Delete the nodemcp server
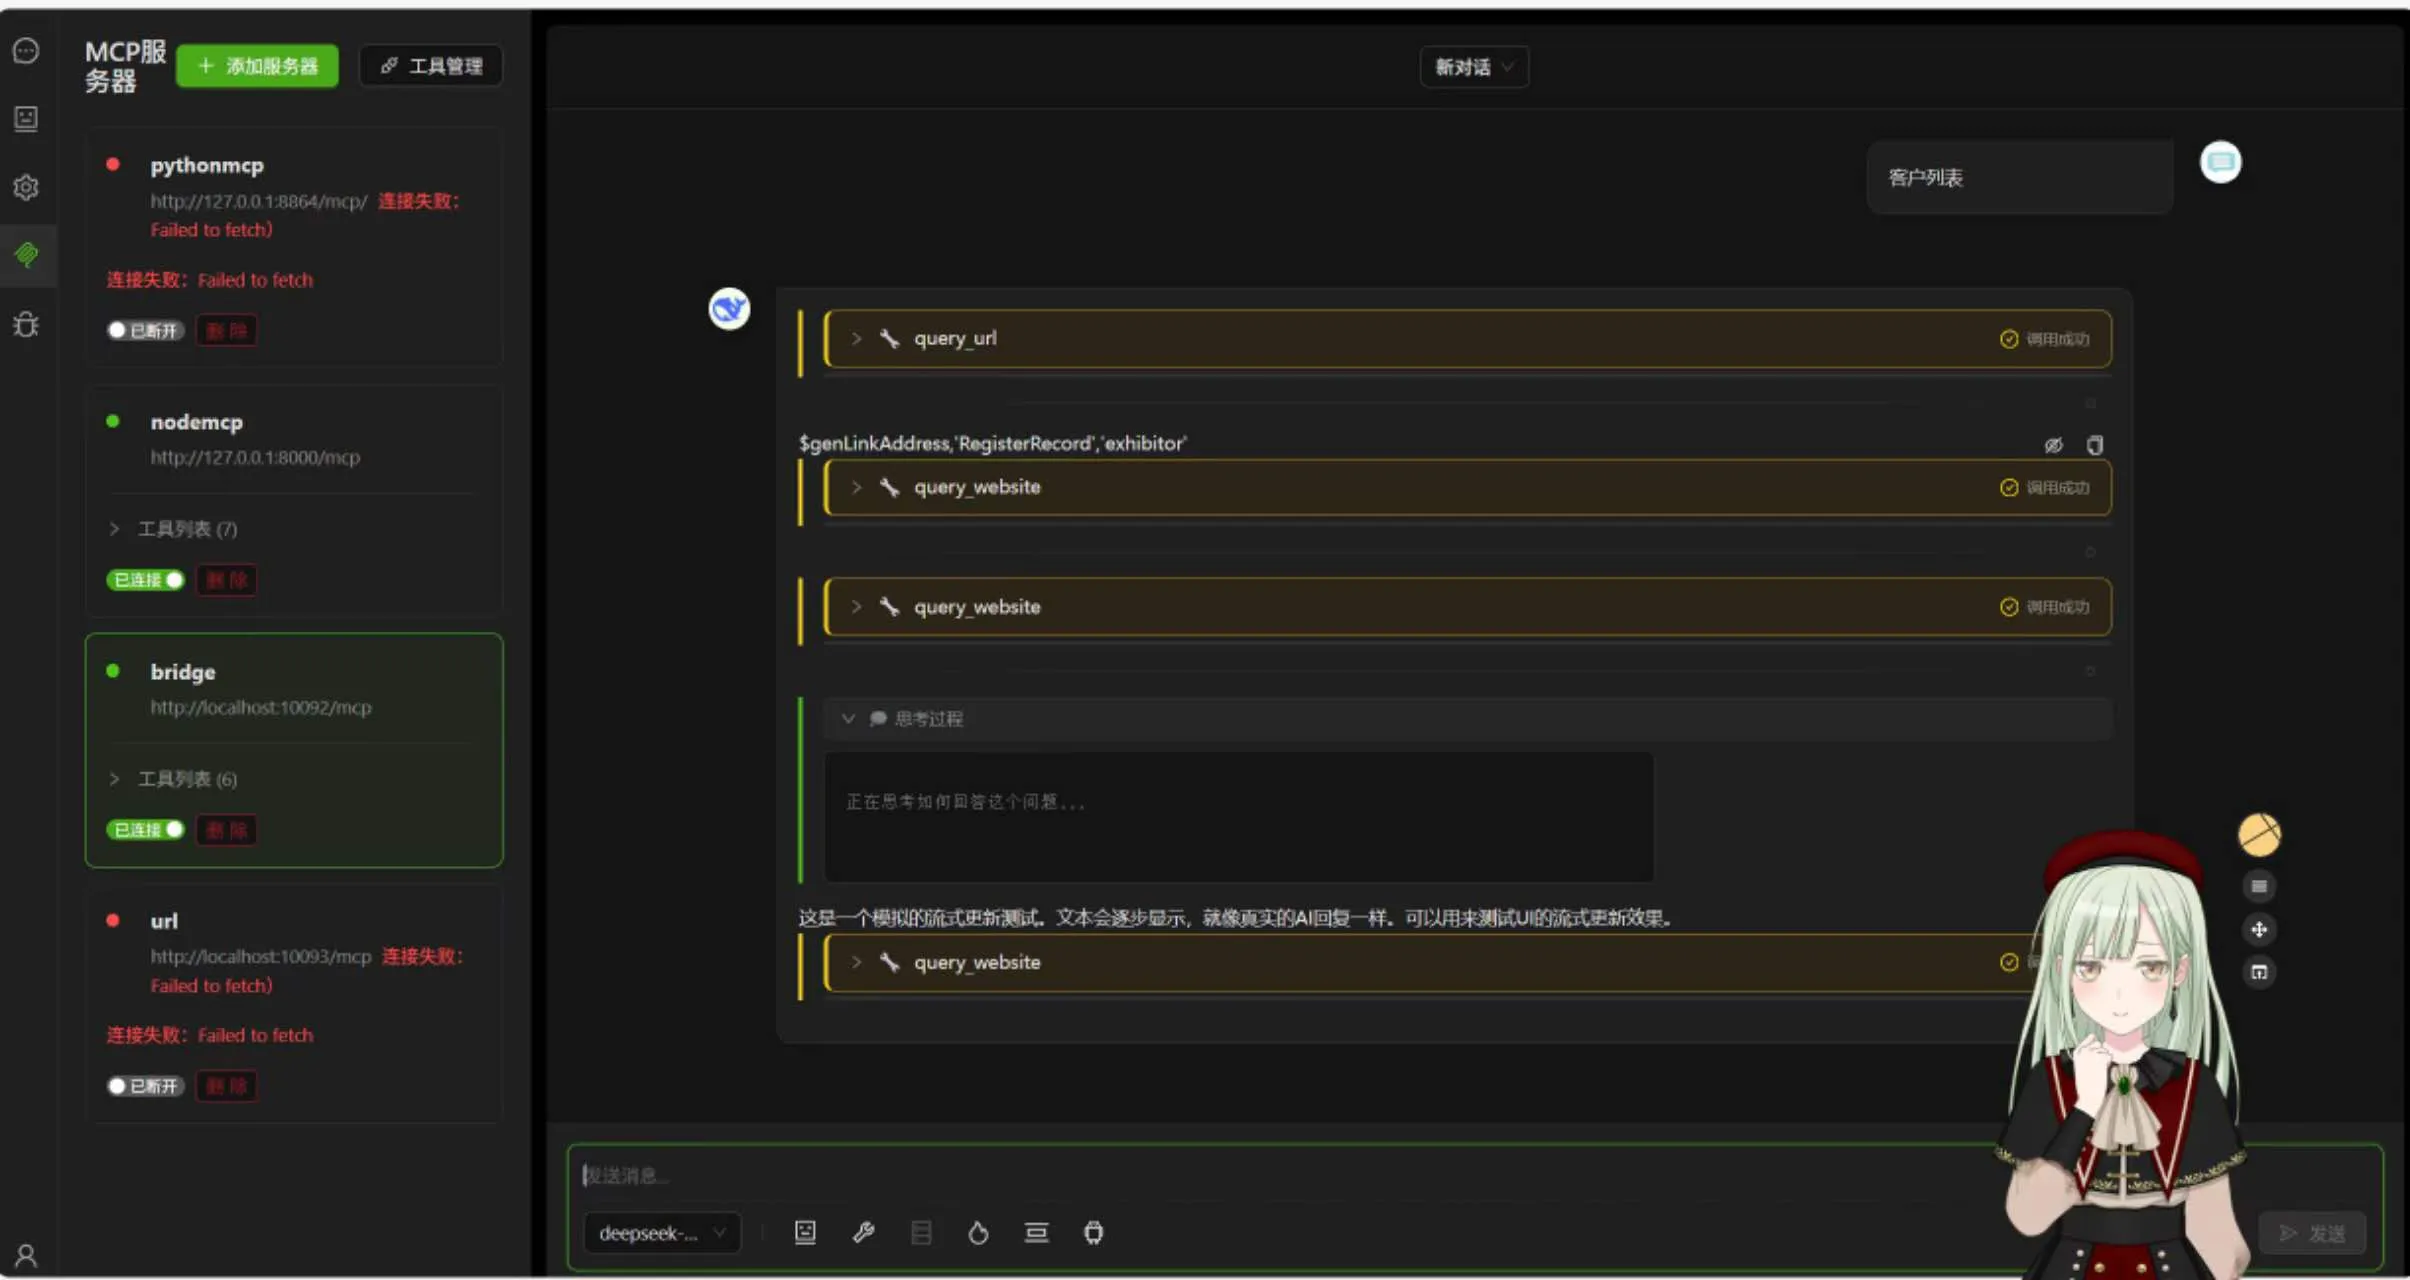Viewport: 2410px width, 1280px height. pyautogui.click(x=227, y=580)
